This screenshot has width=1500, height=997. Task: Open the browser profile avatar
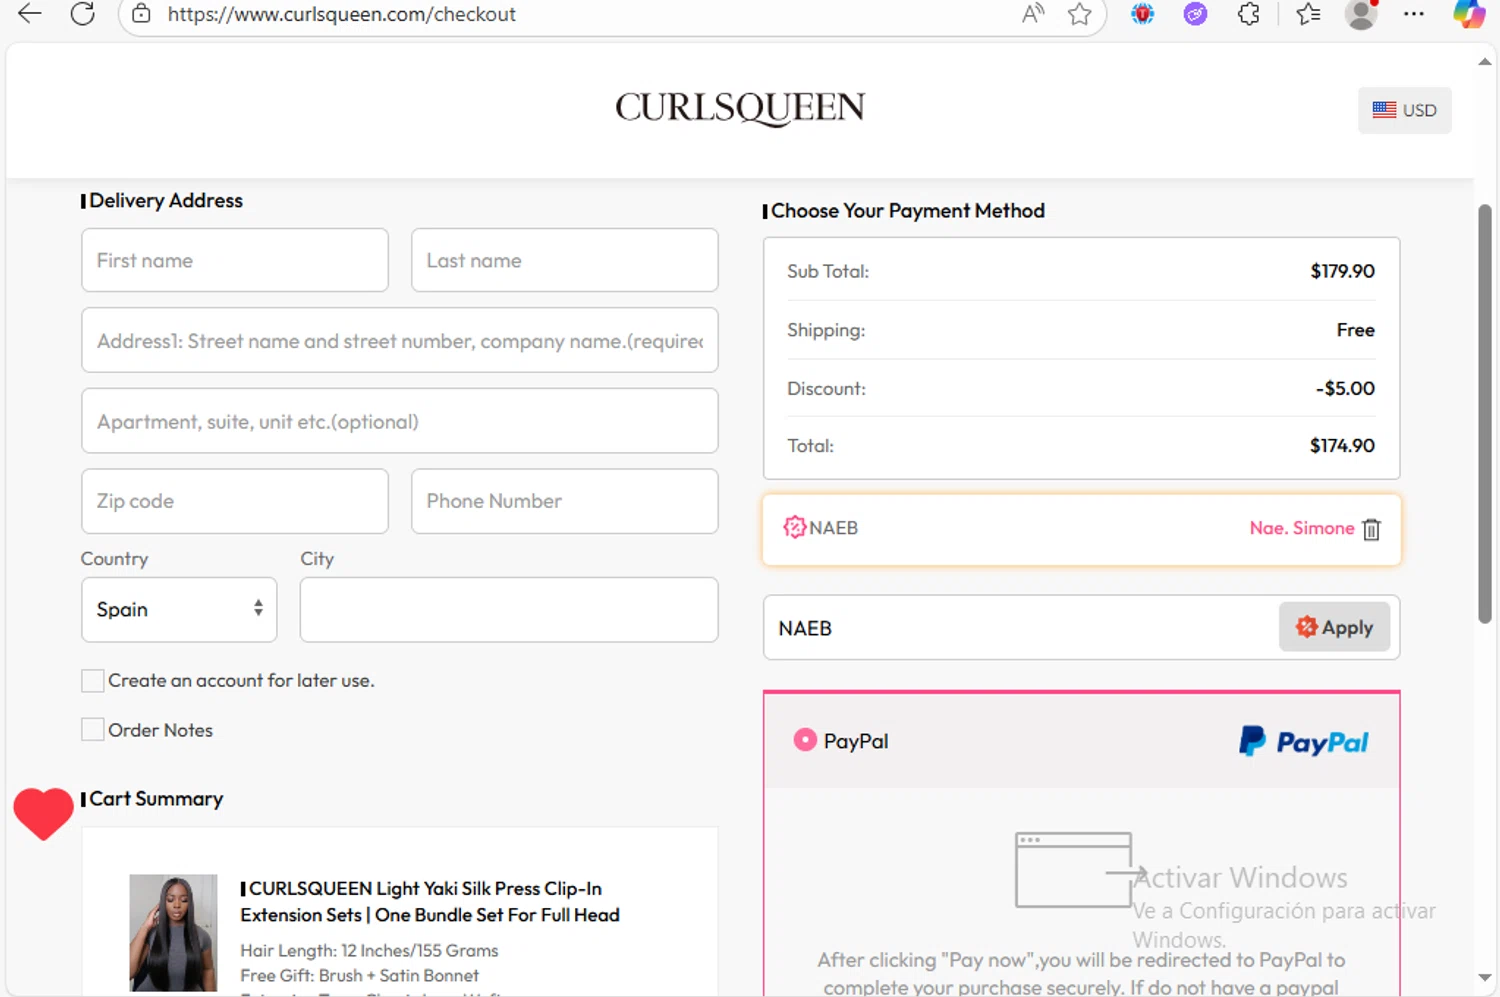[1361, 14]
